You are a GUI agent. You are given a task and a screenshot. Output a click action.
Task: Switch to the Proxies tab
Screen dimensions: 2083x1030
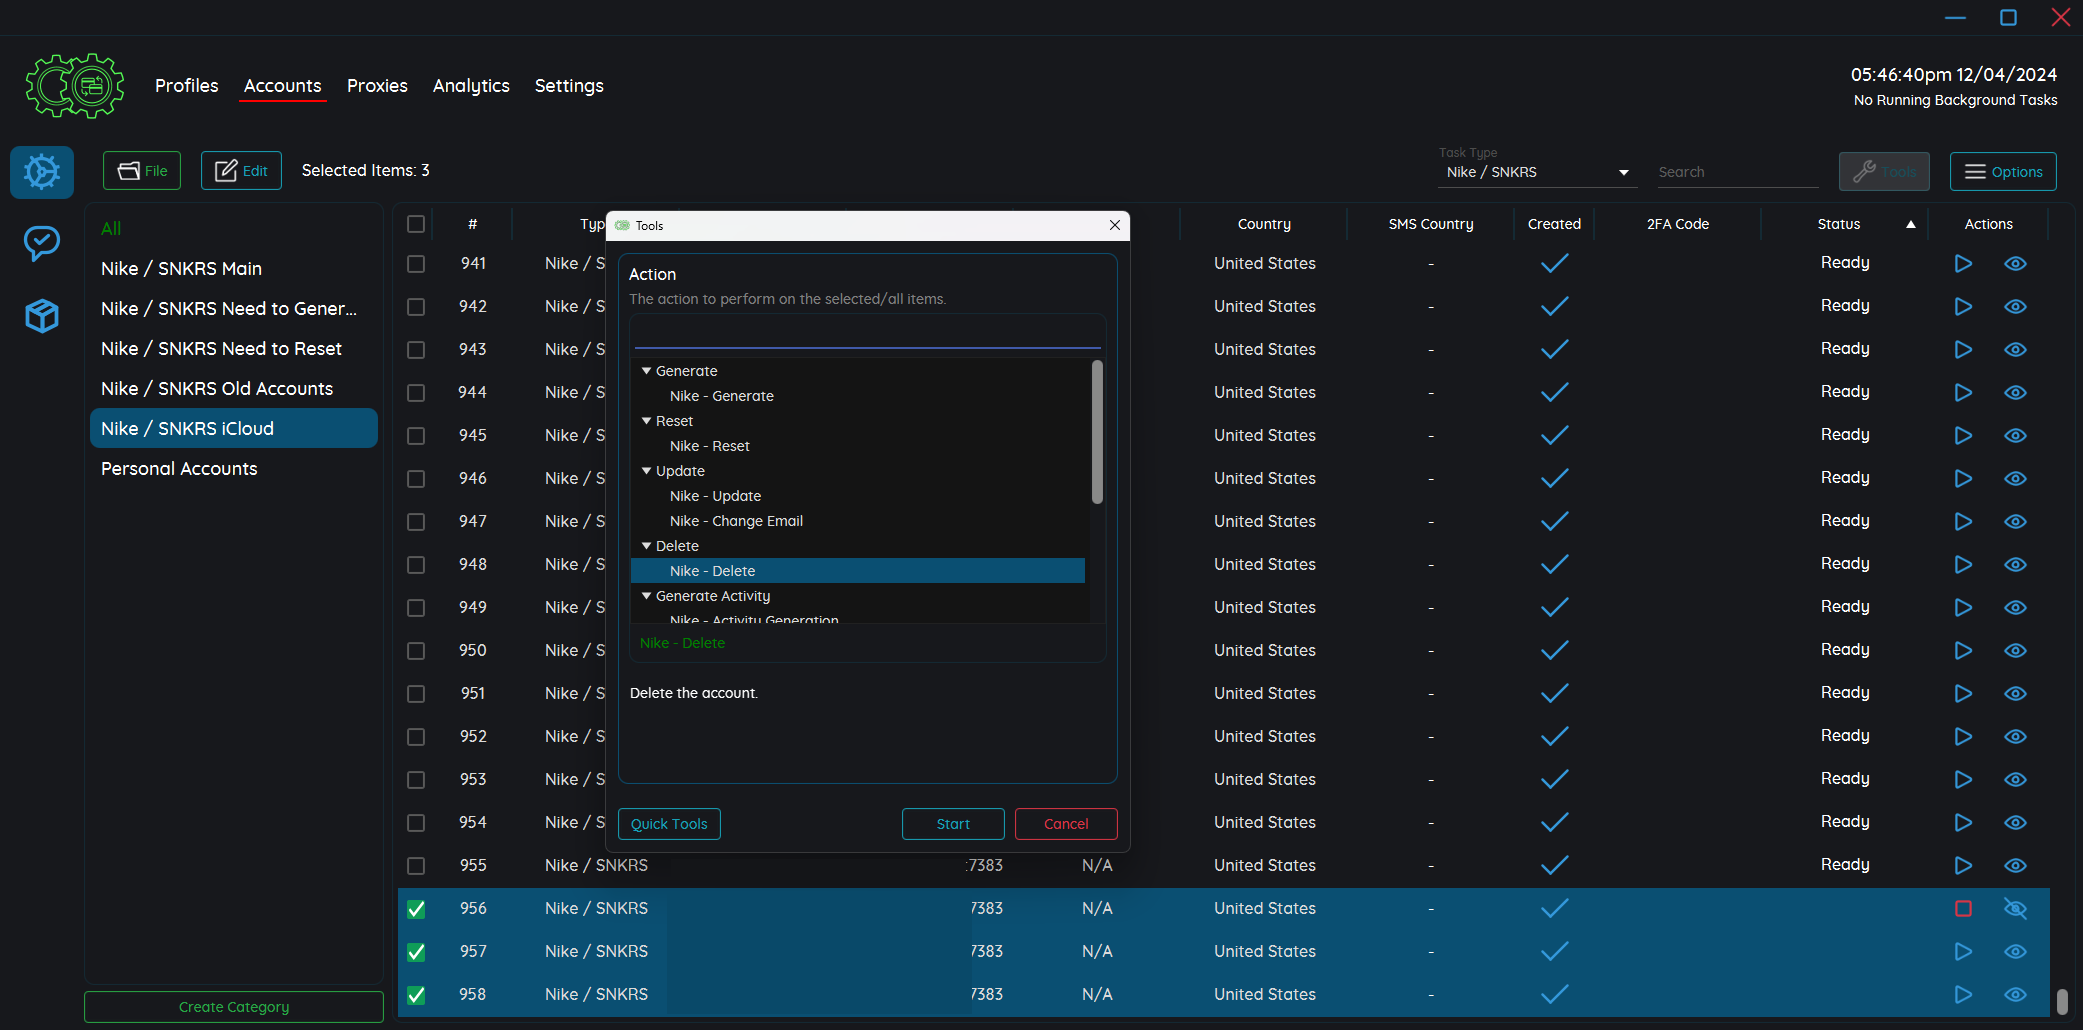tap(377, 86)
